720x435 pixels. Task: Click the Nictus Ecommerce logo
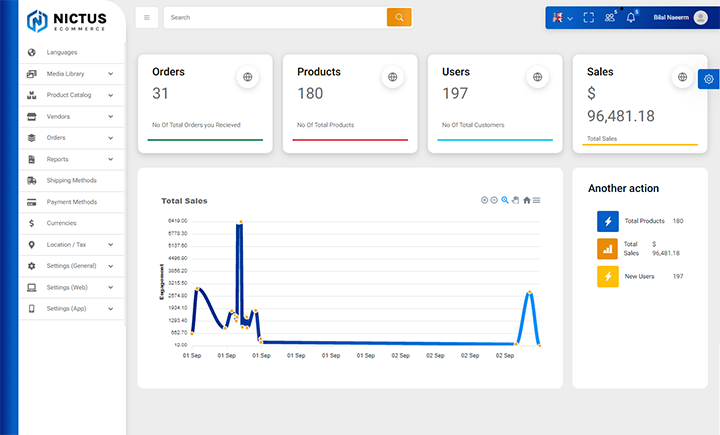click(67, 21)
